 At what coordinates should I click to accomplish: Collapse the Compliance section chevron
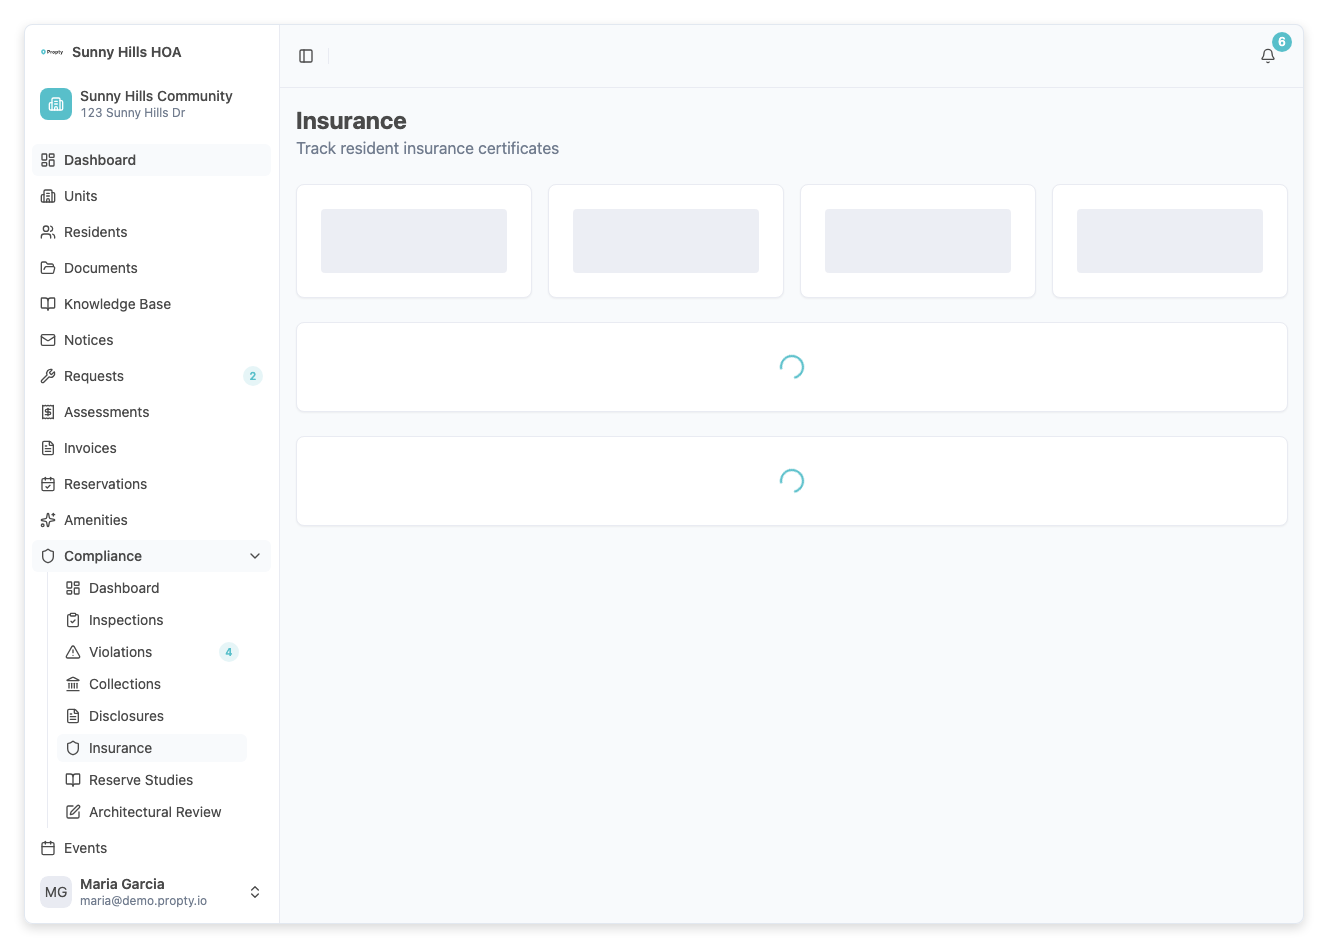[x=255, y=556]
